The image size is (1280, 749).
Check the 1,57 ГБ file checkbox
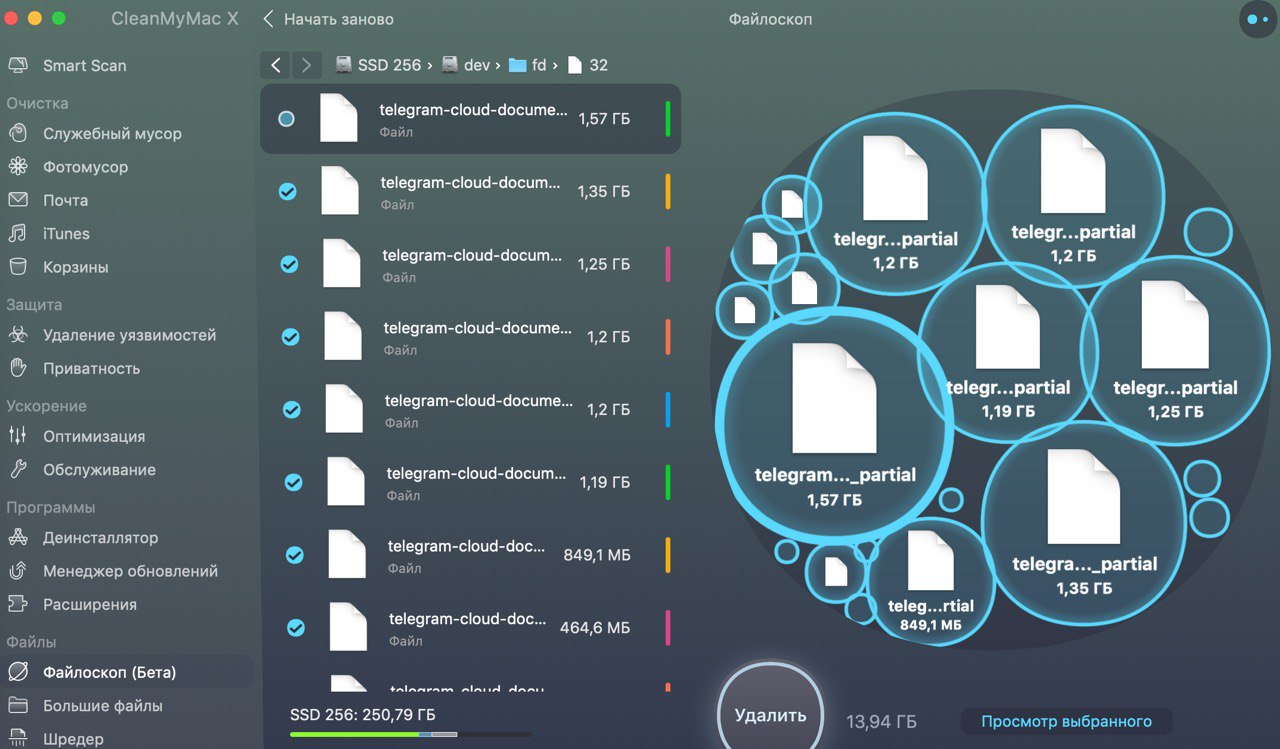287,118
